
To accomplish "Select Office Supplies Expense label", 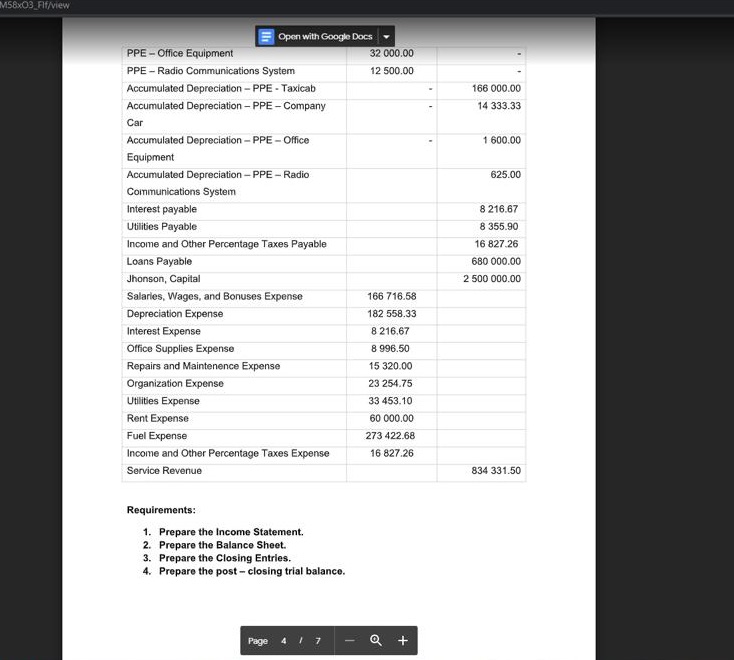I will (x=180, y=349).
